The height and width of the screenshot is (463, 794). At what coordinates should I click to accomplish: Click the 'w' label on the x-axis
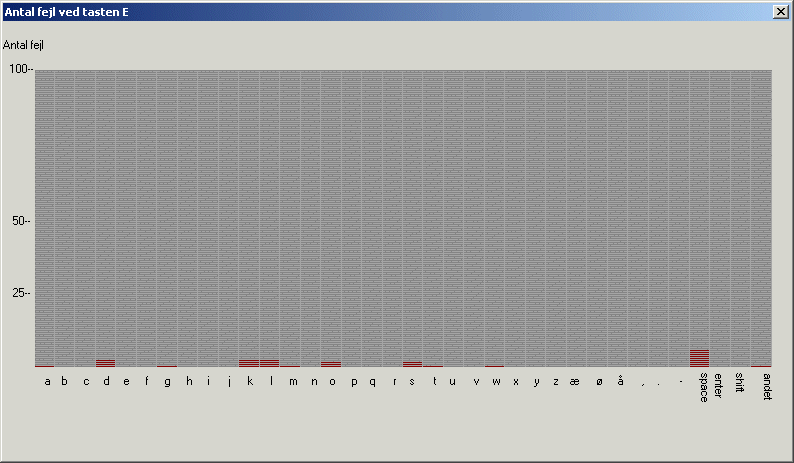coord(495,381)
